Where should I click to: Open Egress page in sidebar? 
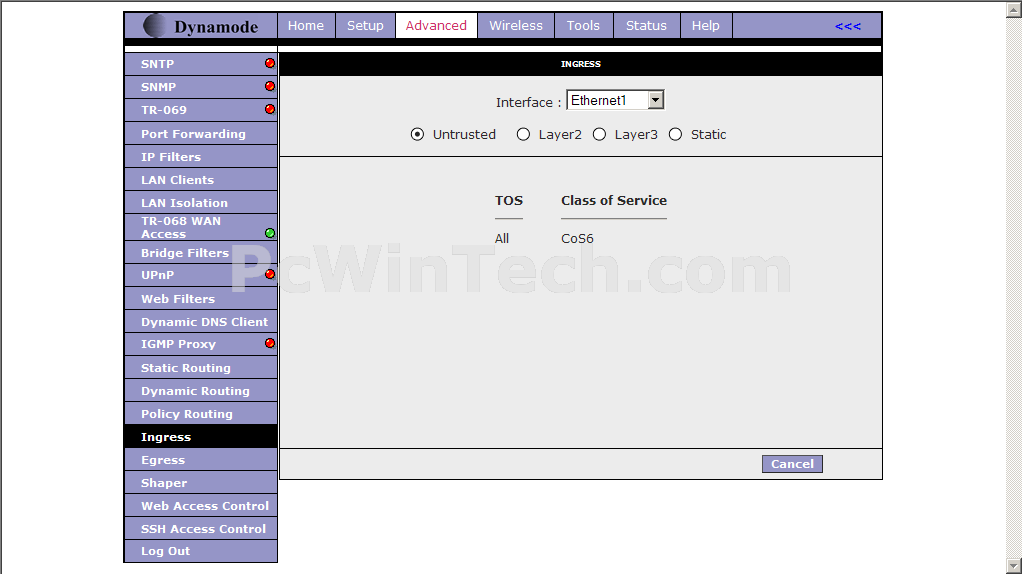(x=200, y=459)
